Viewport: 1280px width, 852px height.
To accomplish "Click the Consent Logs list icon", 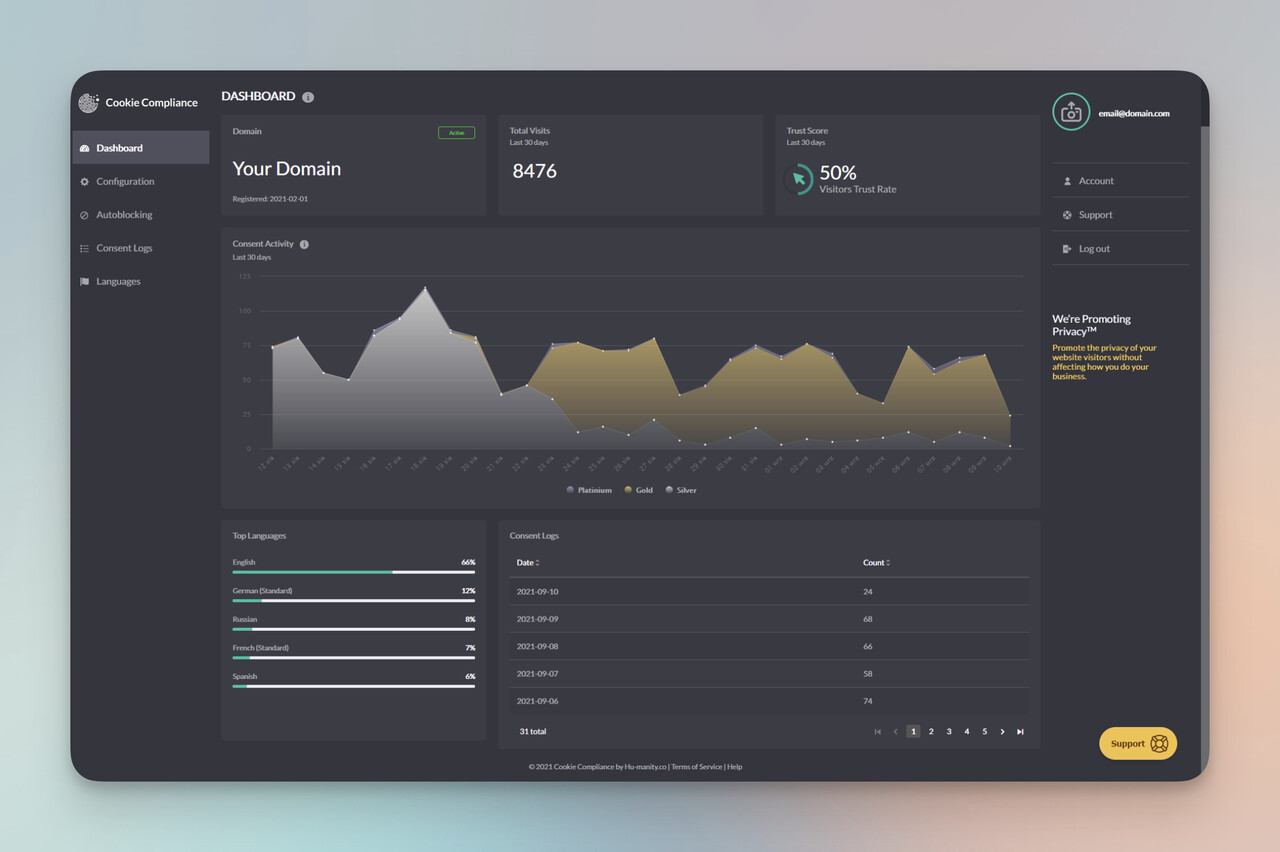I will (x=85, y=248).
